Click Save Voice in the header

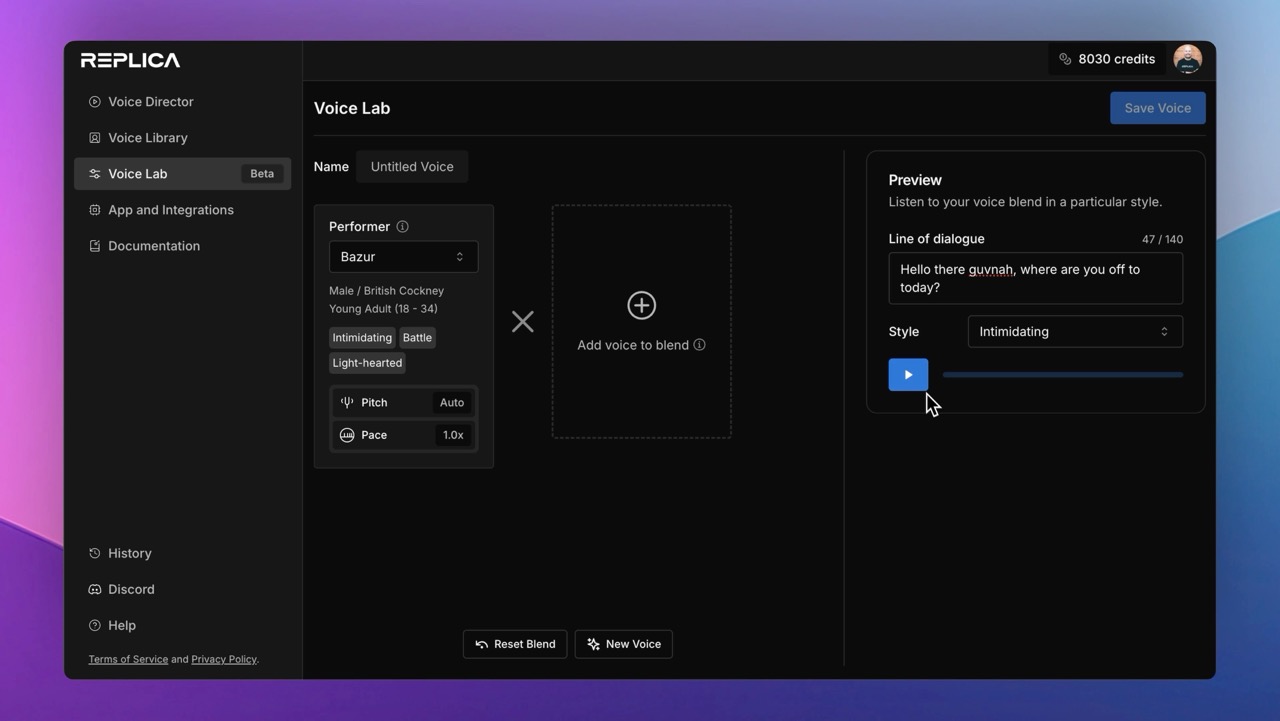[1157, 107]
